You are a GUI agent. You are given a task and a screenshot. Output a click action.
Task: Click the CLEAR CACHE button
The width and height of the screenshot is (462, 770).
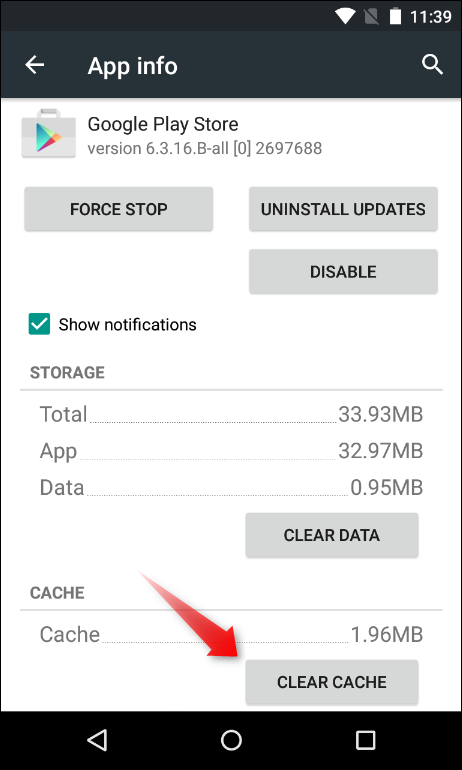[x=332, y=682]
